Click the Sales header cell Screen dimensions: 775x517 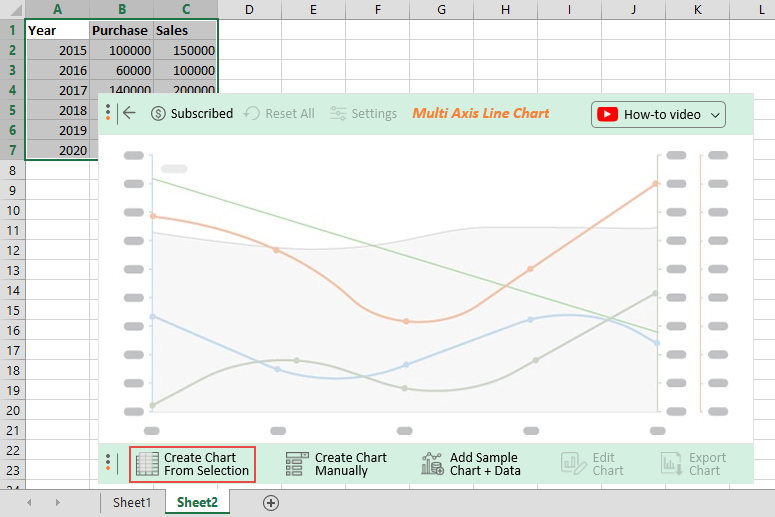pos(185,30)
